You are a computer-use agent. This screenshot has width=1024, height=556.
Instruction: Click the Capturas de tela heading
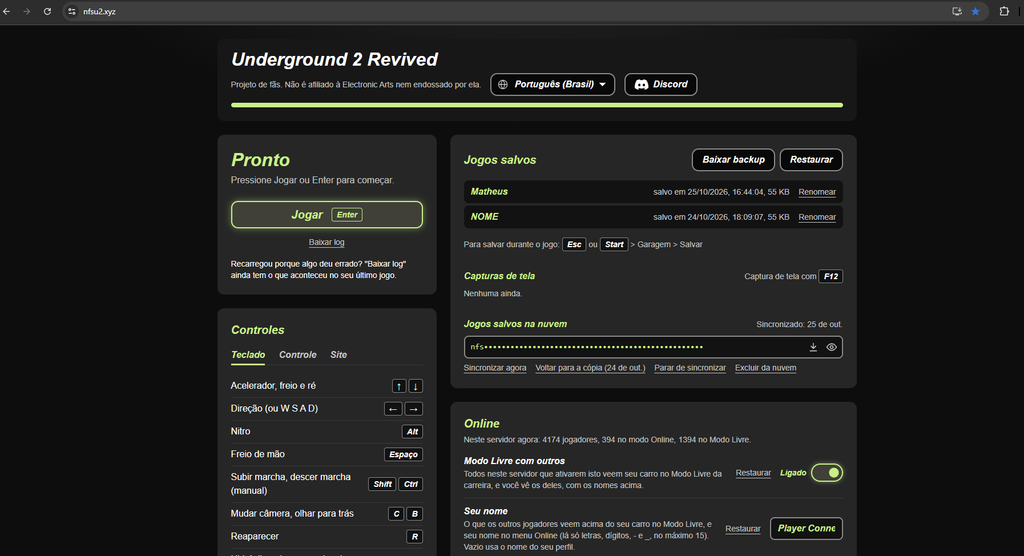(500, 276)
